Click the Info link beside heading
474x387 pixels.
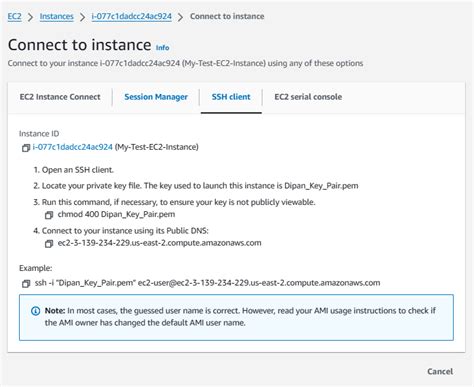(162, 48)
